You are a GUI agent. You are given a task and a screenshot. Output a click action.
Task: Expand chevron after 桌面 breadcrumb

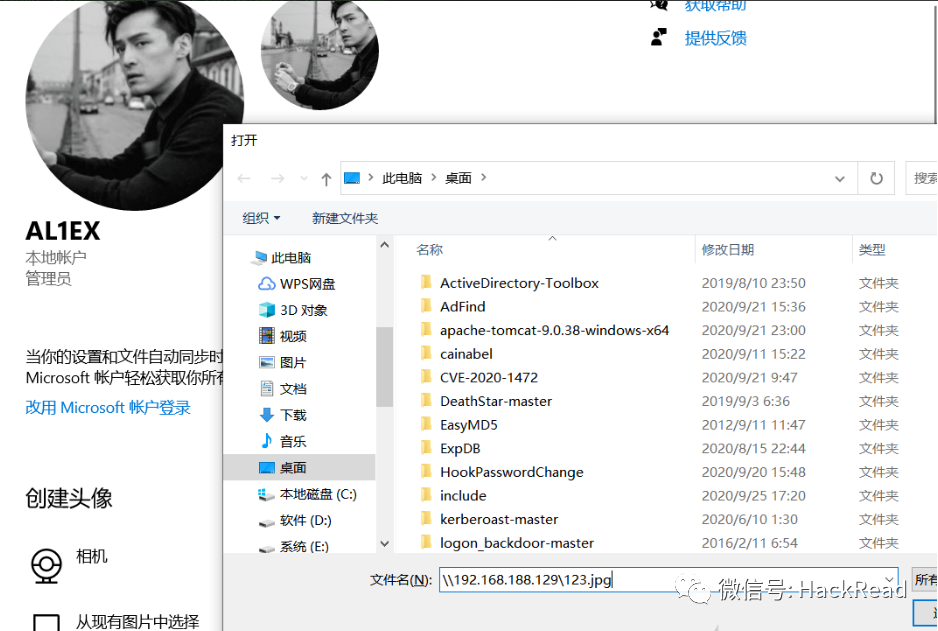(x=483, y=178)
